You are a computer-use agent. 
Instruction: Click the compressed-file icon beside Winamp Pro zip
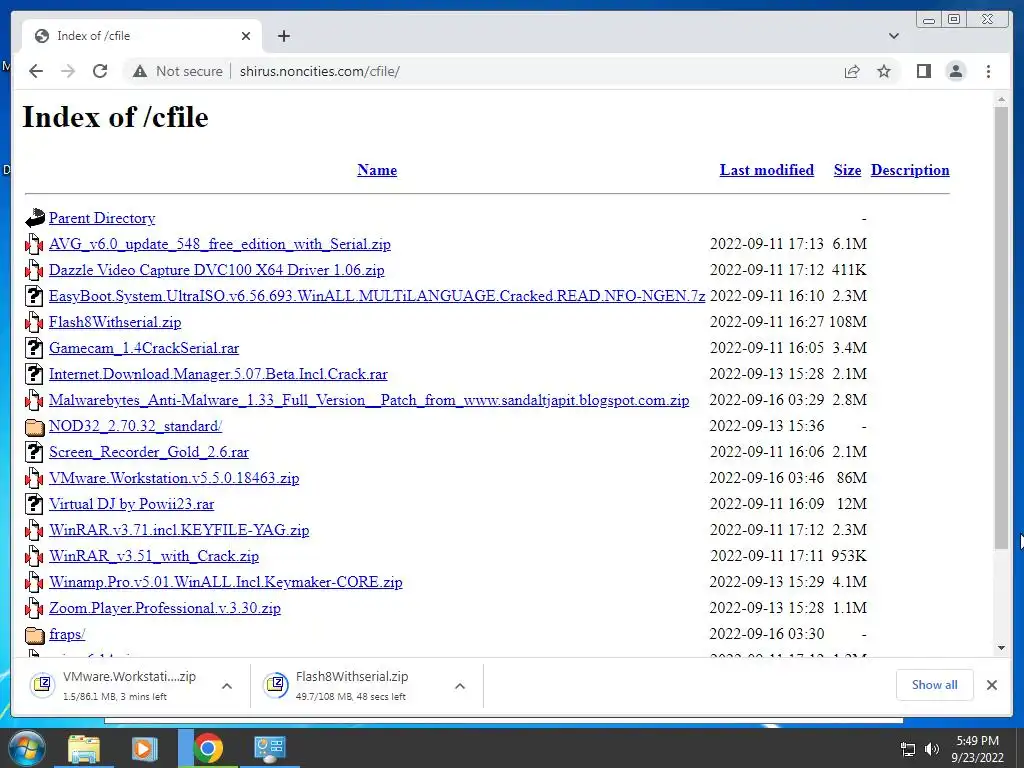pyautogui.click(x=34, y=582)
